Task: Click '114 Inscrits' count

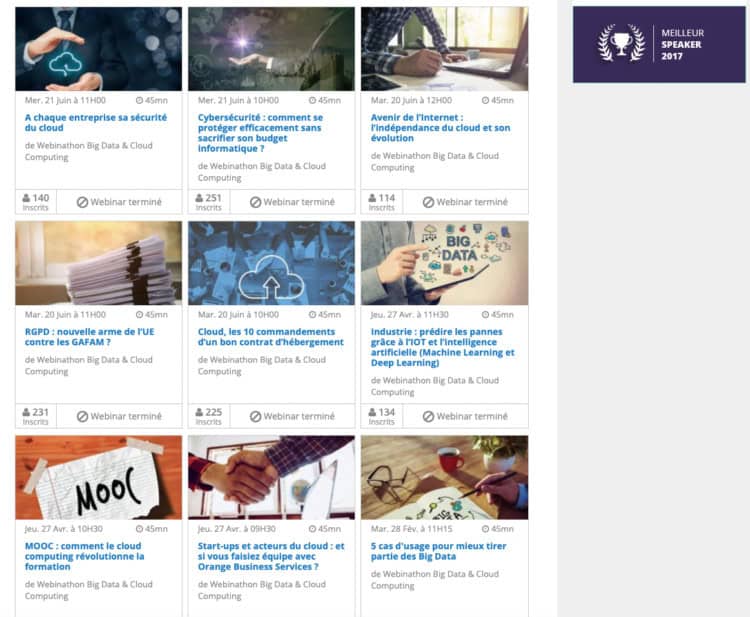Action: click(x=381, y=202)
